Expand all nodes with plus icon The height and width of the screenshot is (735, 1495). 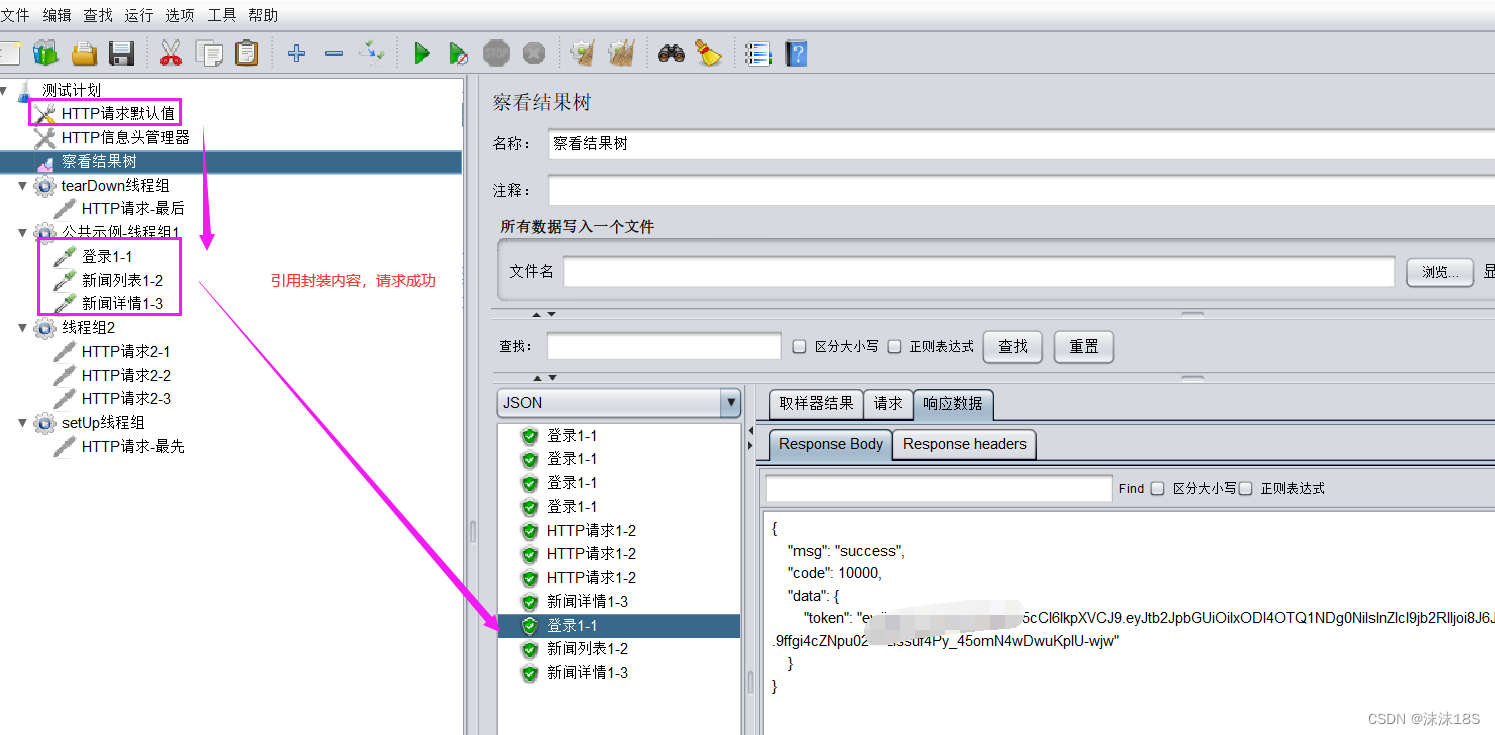pos(296,53)
